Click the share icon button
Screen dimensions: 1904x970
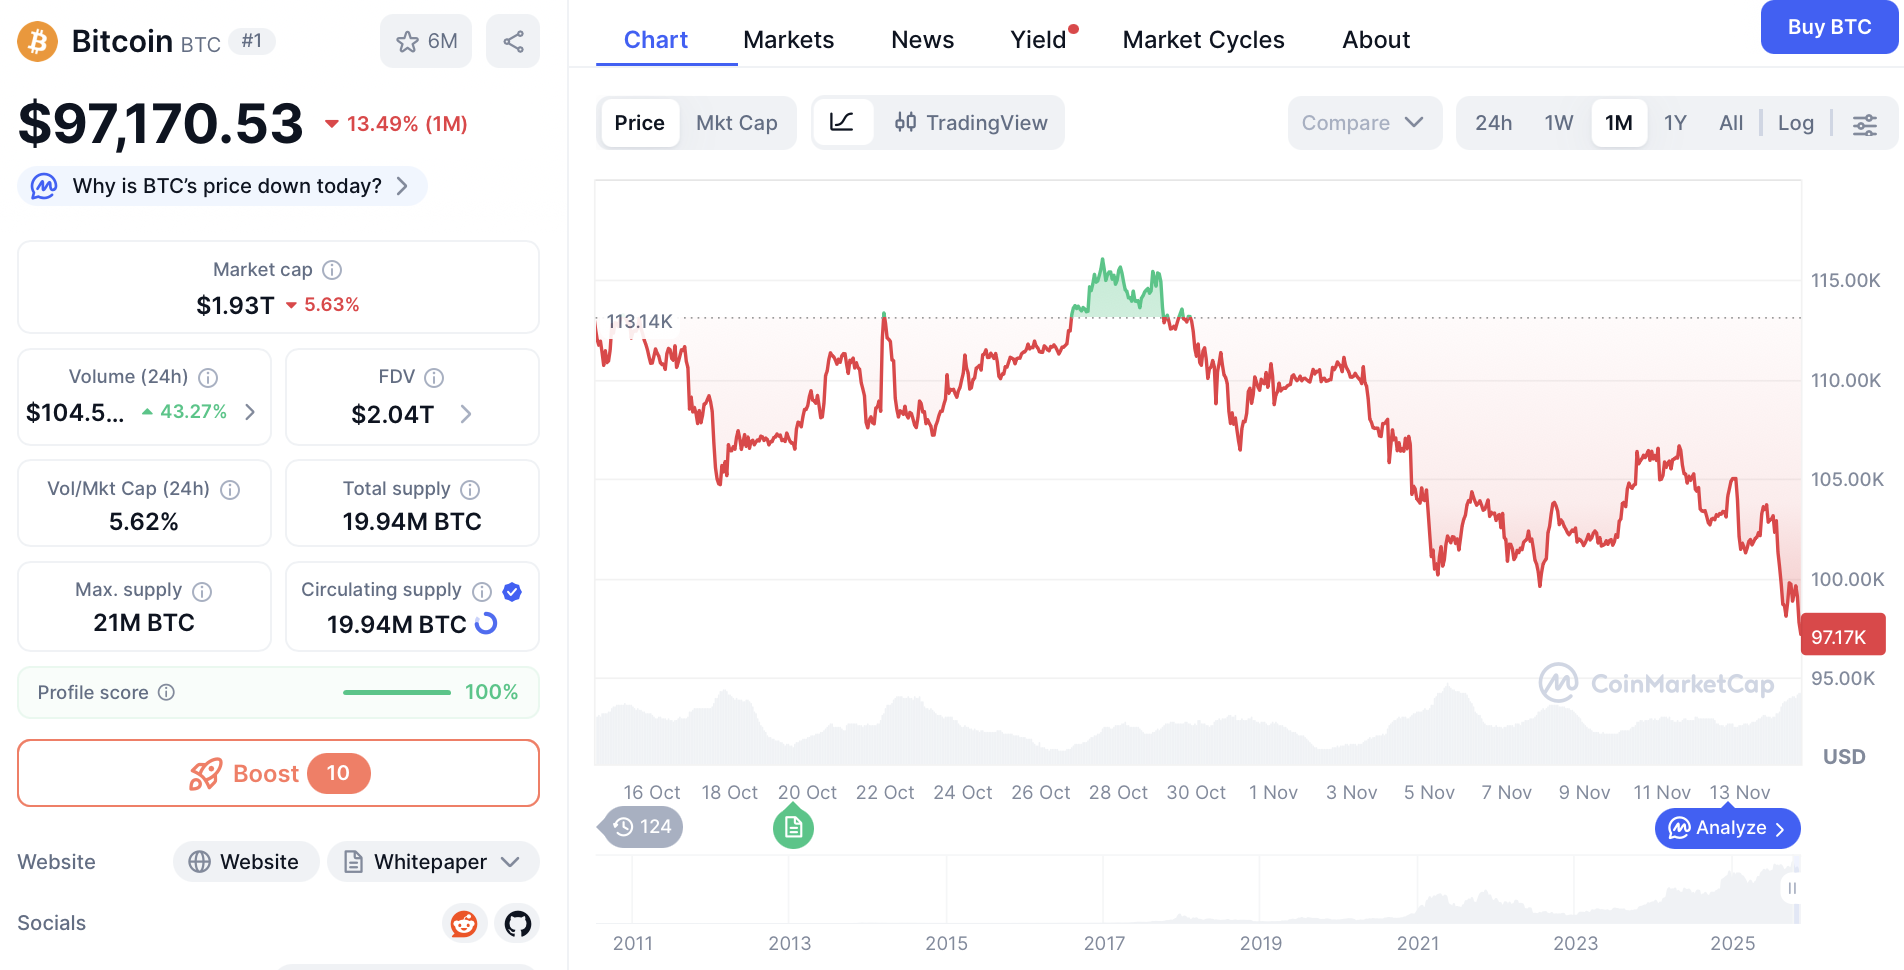513,42
